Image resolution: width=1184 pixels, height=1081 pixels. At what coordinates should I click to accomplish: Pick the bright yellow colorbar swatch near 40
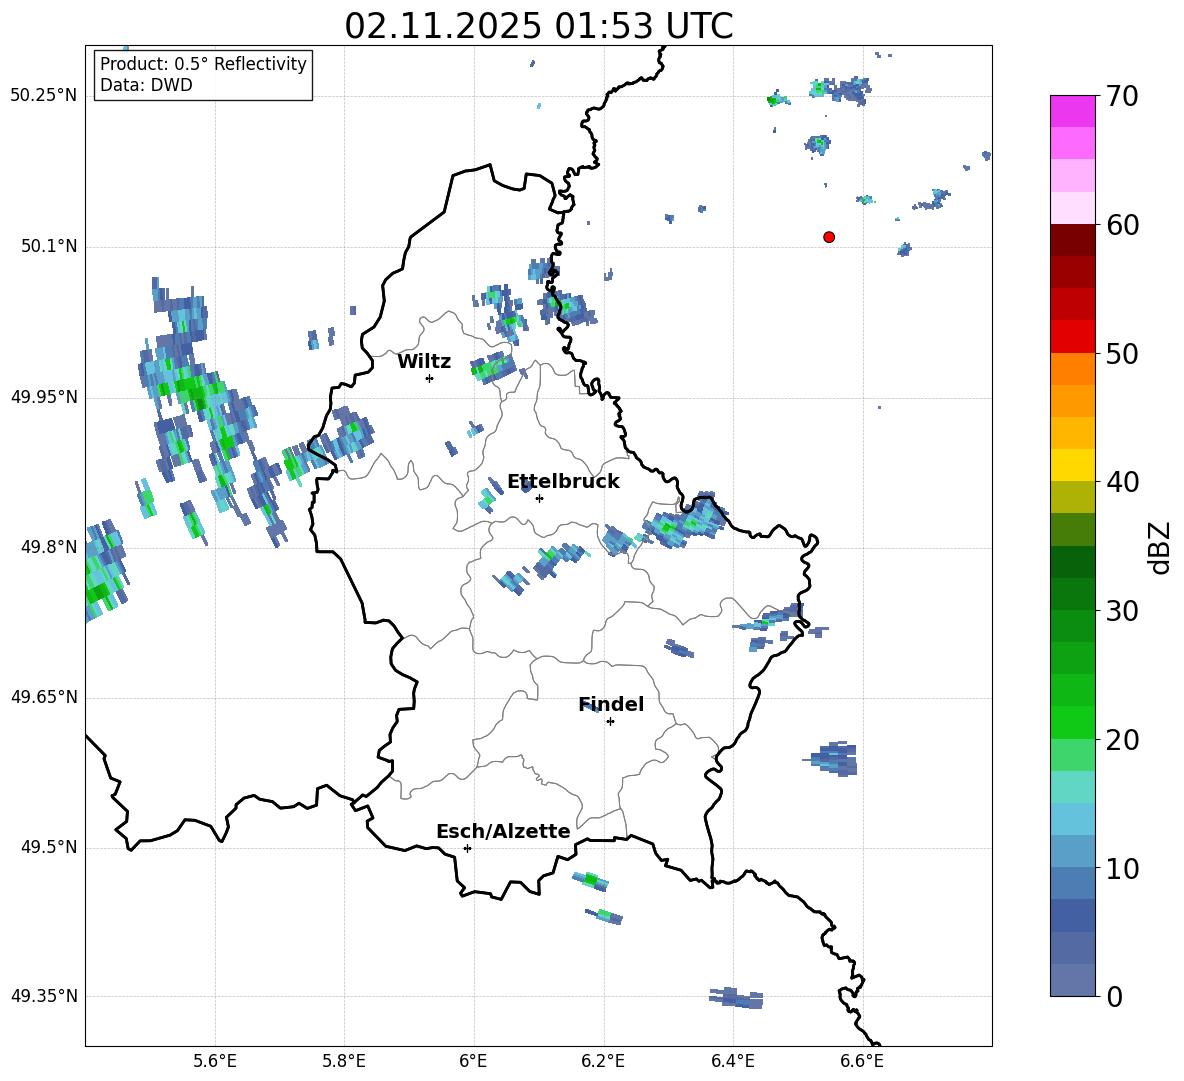click(1073, 465)
